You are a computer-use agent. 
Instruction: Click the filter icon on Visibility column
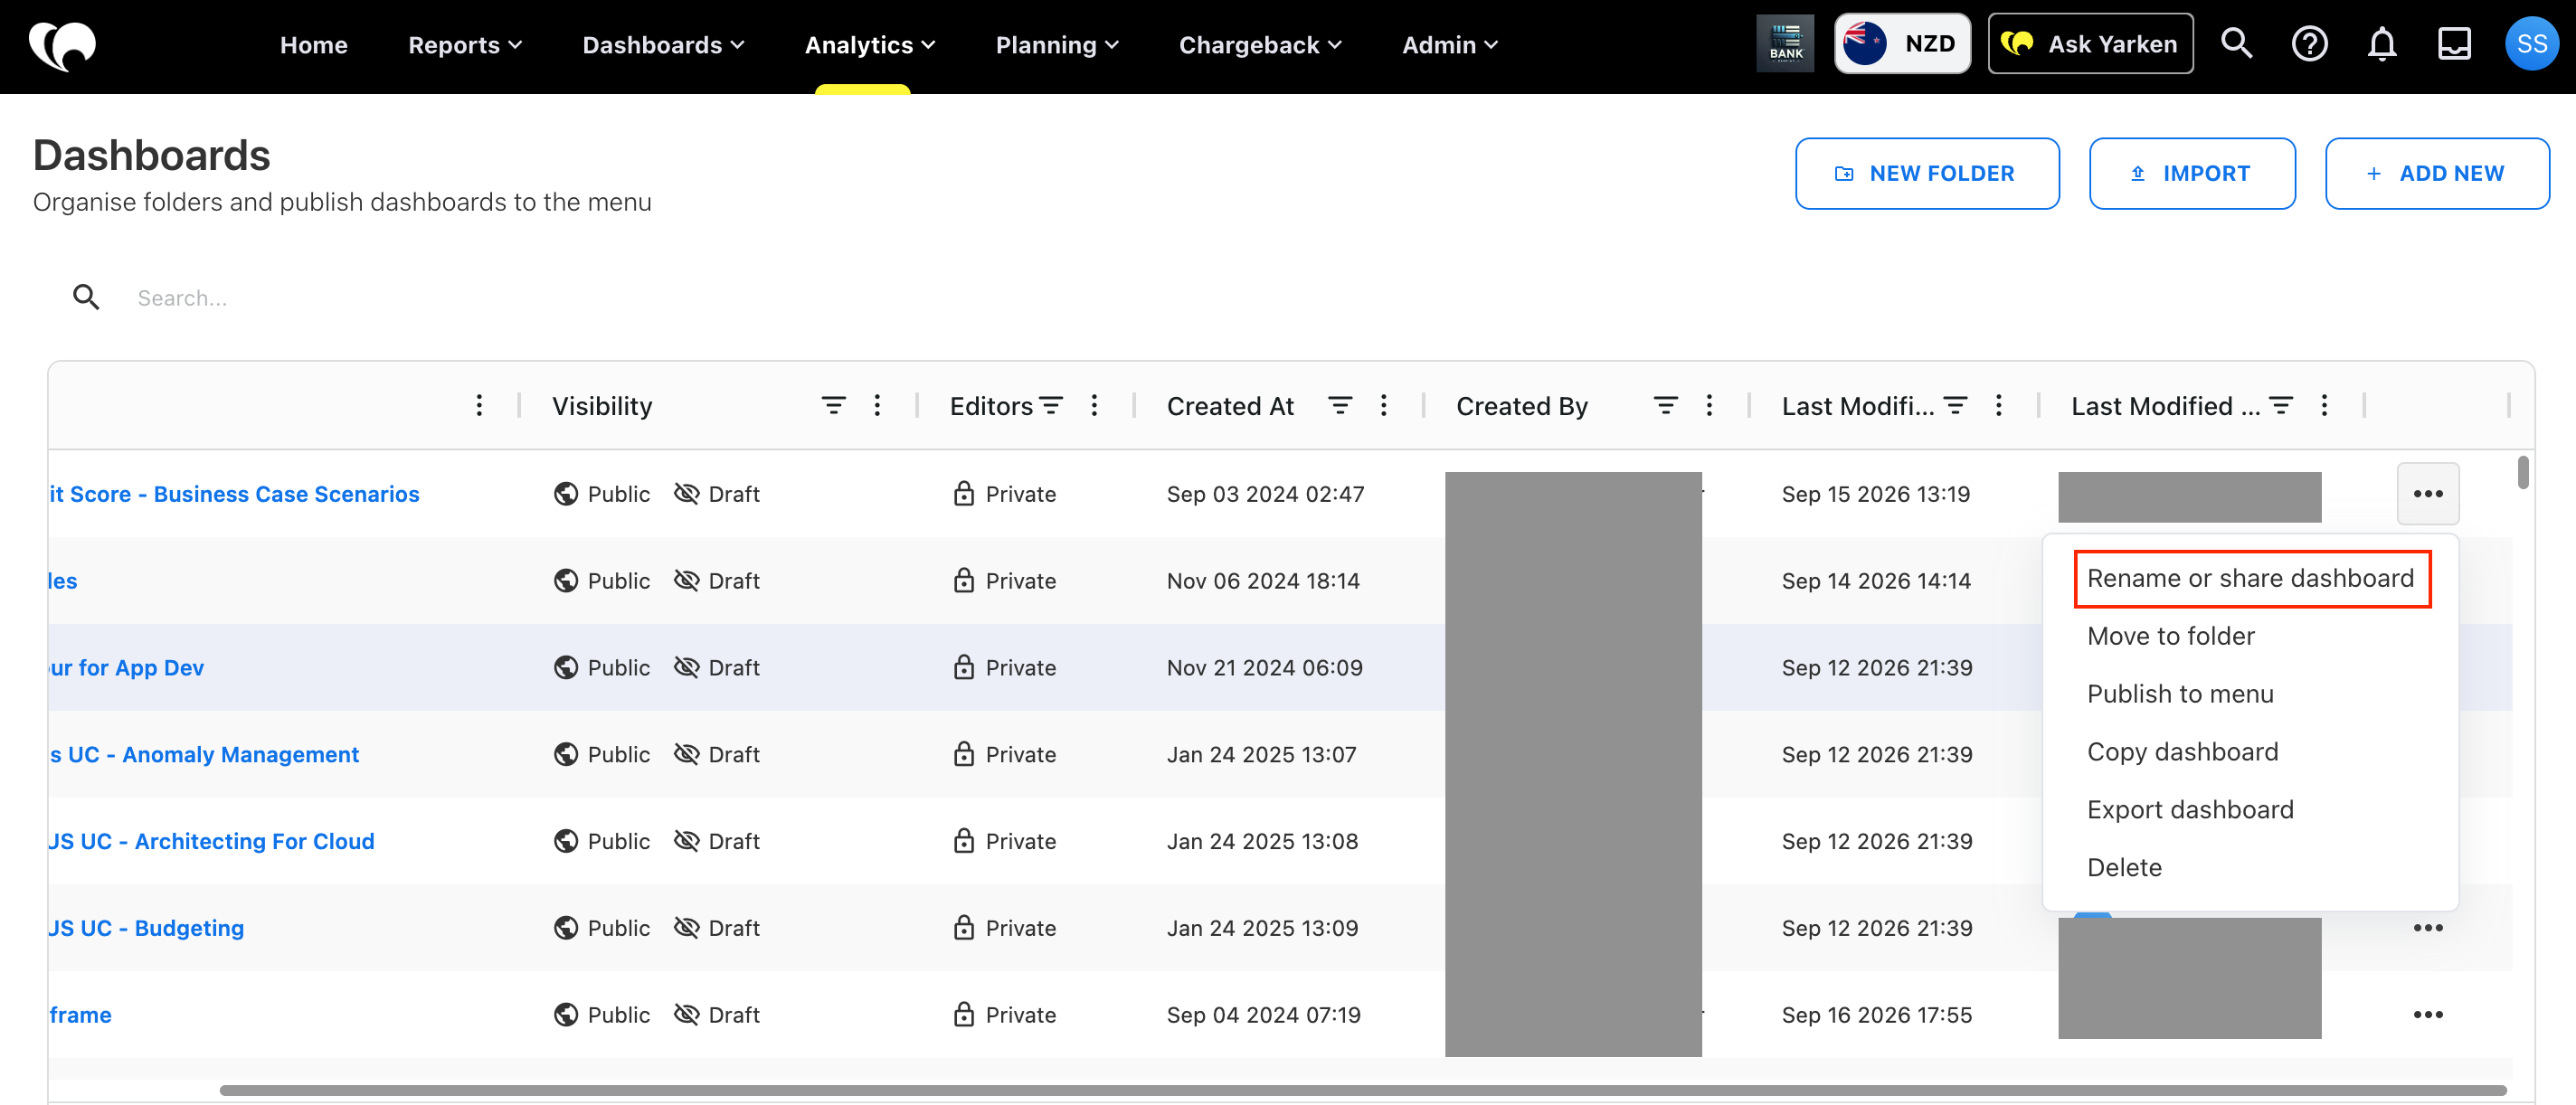(x=833, y=405)
